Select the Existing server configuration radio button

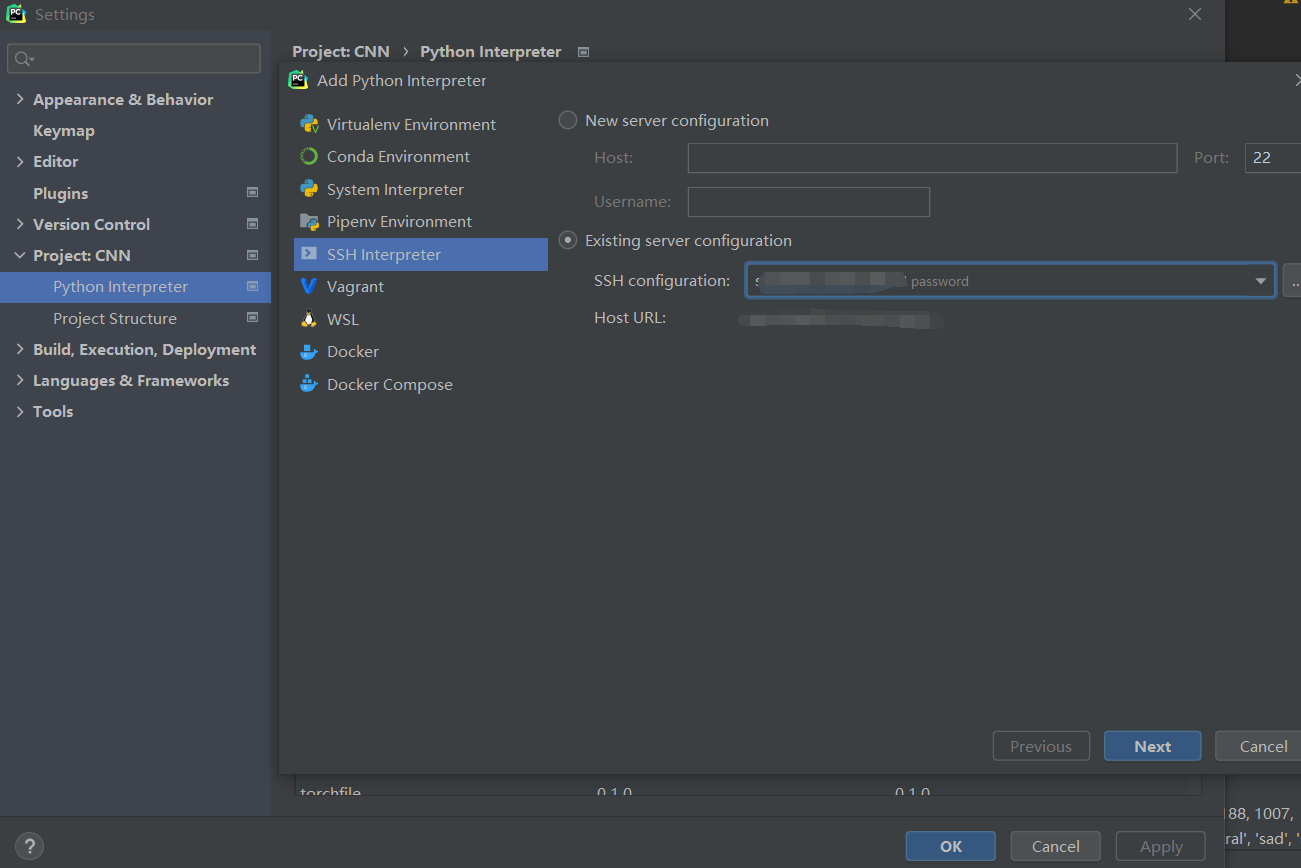[567, 240]
